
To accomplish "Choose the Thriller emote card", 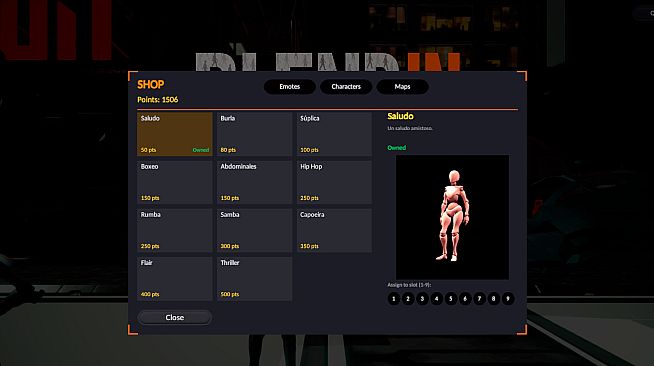I will pos(254,278).
